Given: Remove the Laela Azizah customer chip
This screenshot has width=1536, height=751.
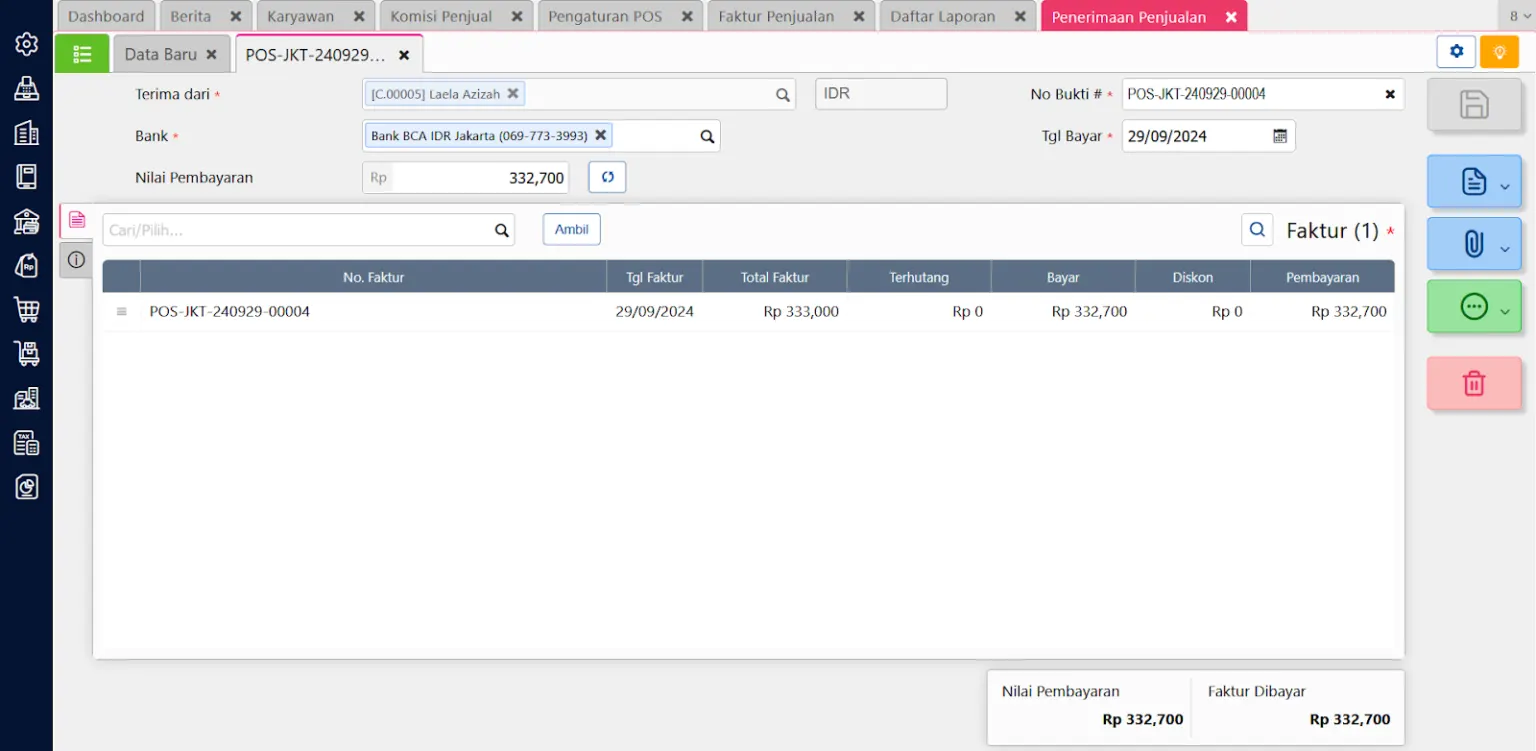Looking at the screenshot, I should [x=513, y=93].
